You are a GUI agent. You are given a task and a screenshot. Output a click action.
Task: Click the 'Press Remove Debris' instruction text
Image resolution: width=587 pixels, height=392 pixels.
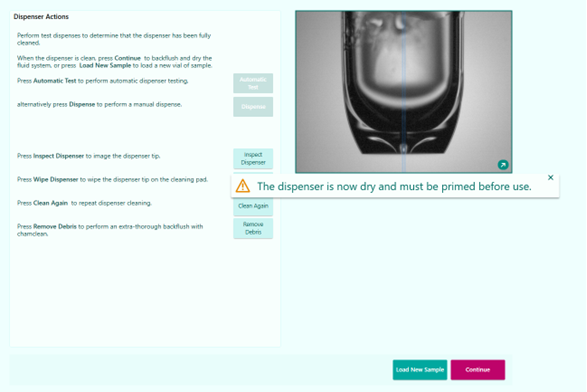(110, 230)
